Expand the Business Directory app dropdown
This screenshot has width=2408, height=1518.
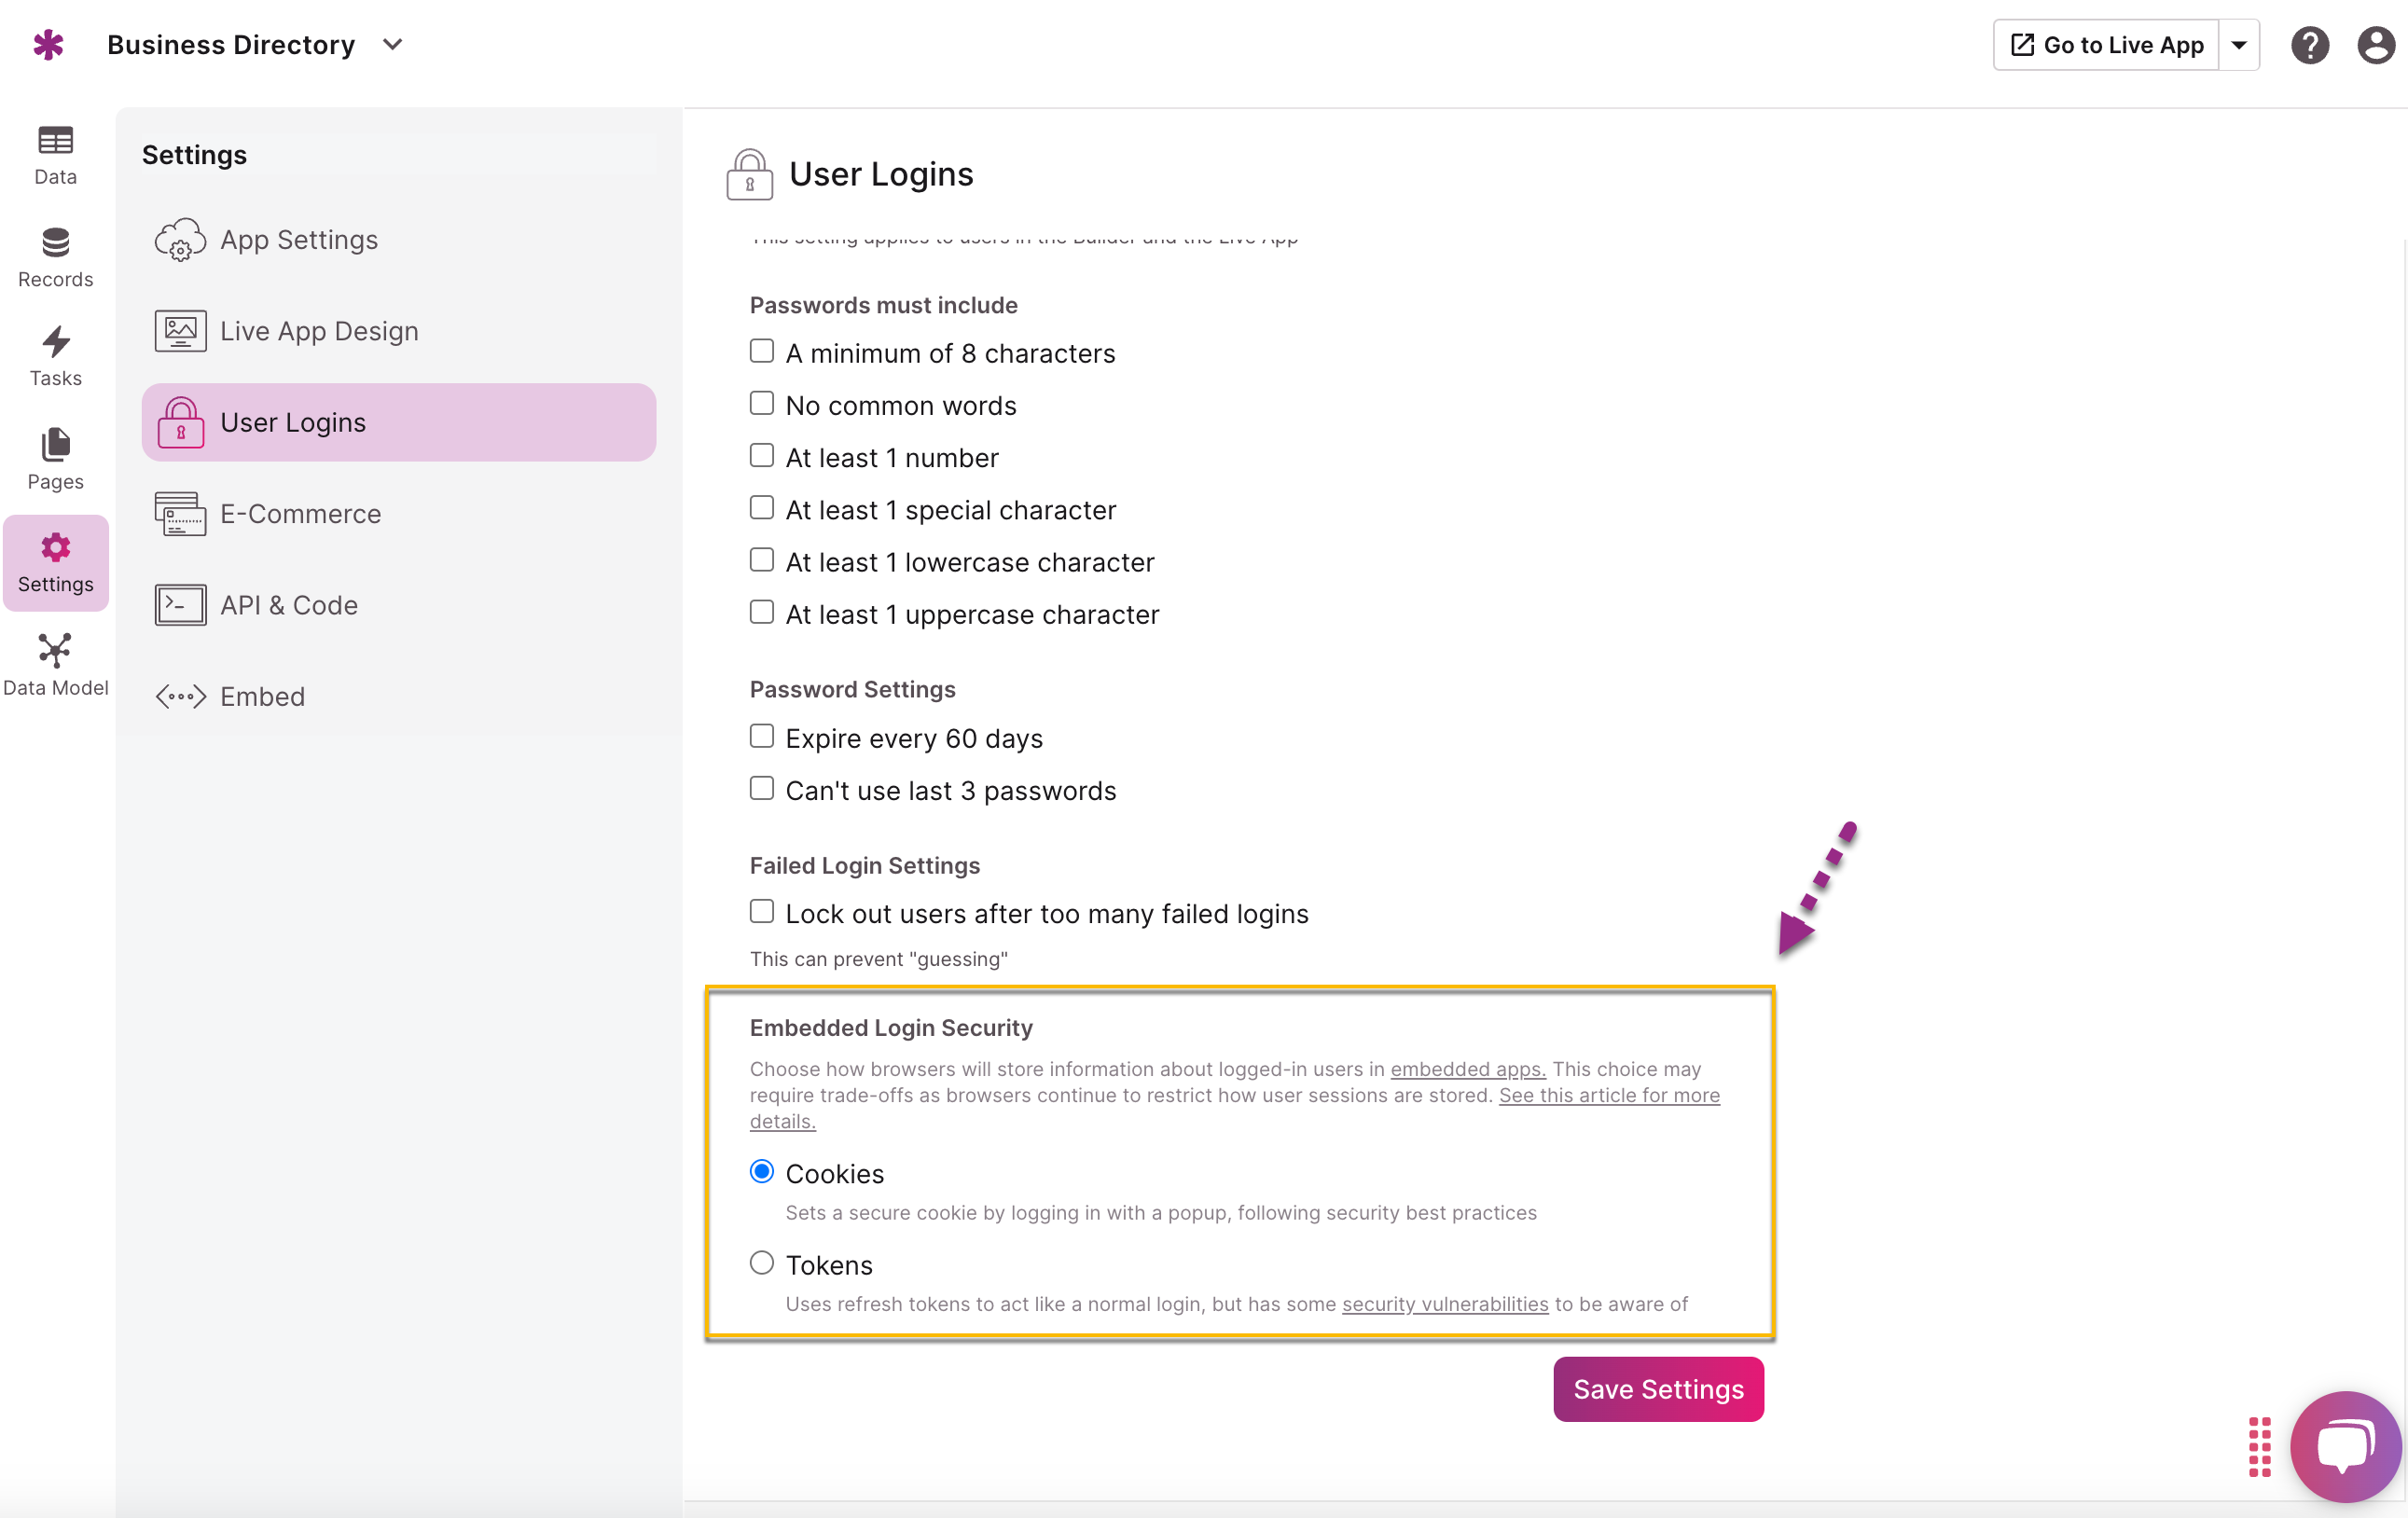pos(393,45)
